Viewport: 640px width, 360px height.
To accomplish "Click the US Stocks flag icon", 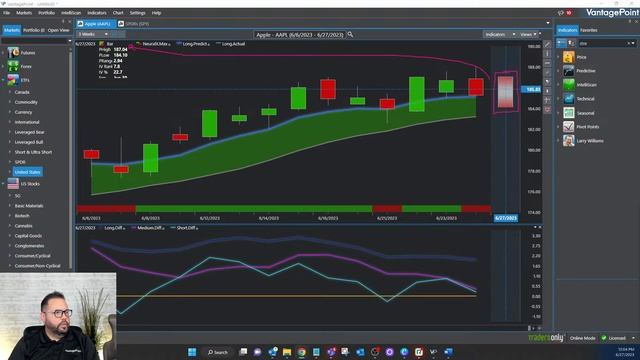I will point(13,184).
